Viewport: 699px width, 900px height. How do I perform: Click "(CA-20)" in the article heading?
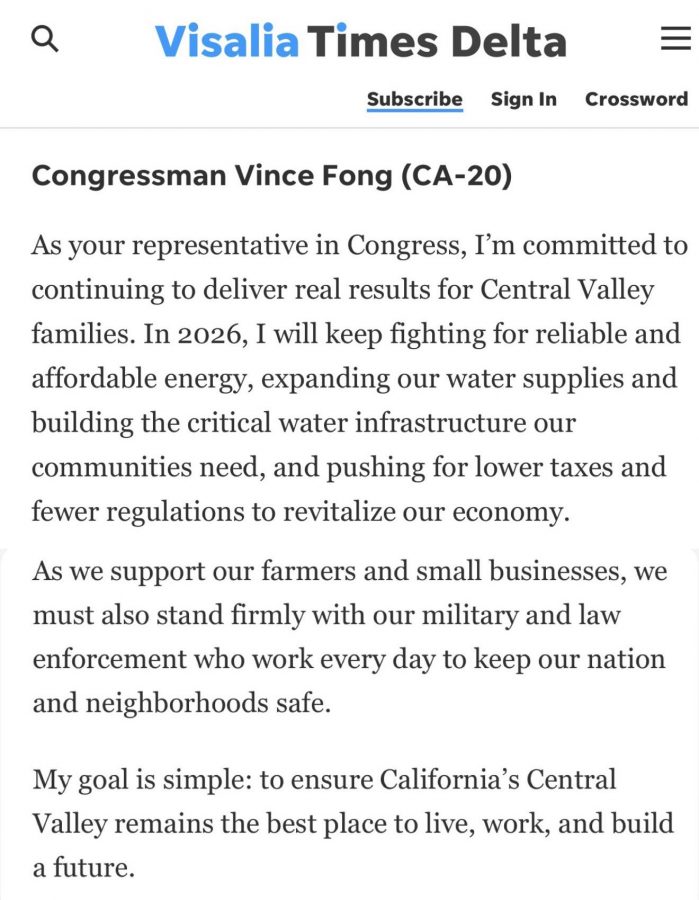(x=456, y=177)
